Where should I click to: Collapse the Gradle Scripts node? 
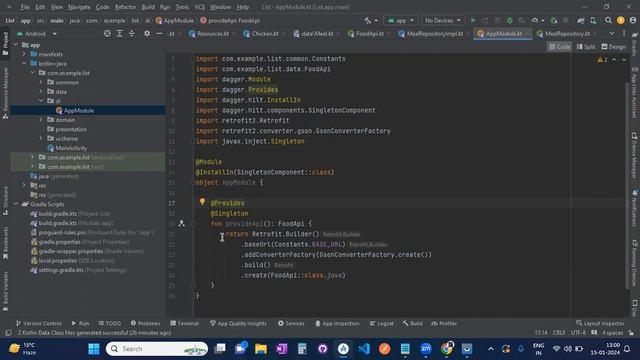pyautogui.click(x=16, y=204)
